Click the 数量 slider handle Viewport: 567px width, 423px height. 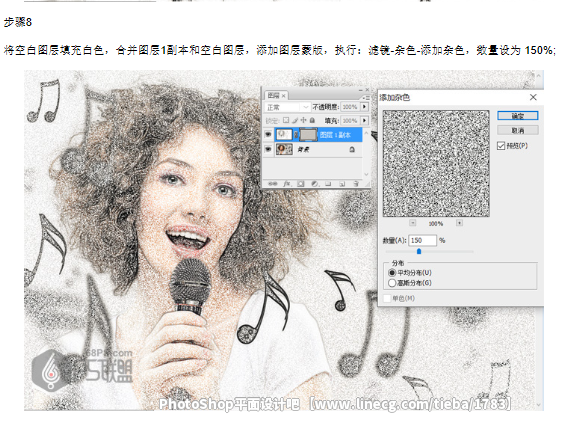[419, 251]
